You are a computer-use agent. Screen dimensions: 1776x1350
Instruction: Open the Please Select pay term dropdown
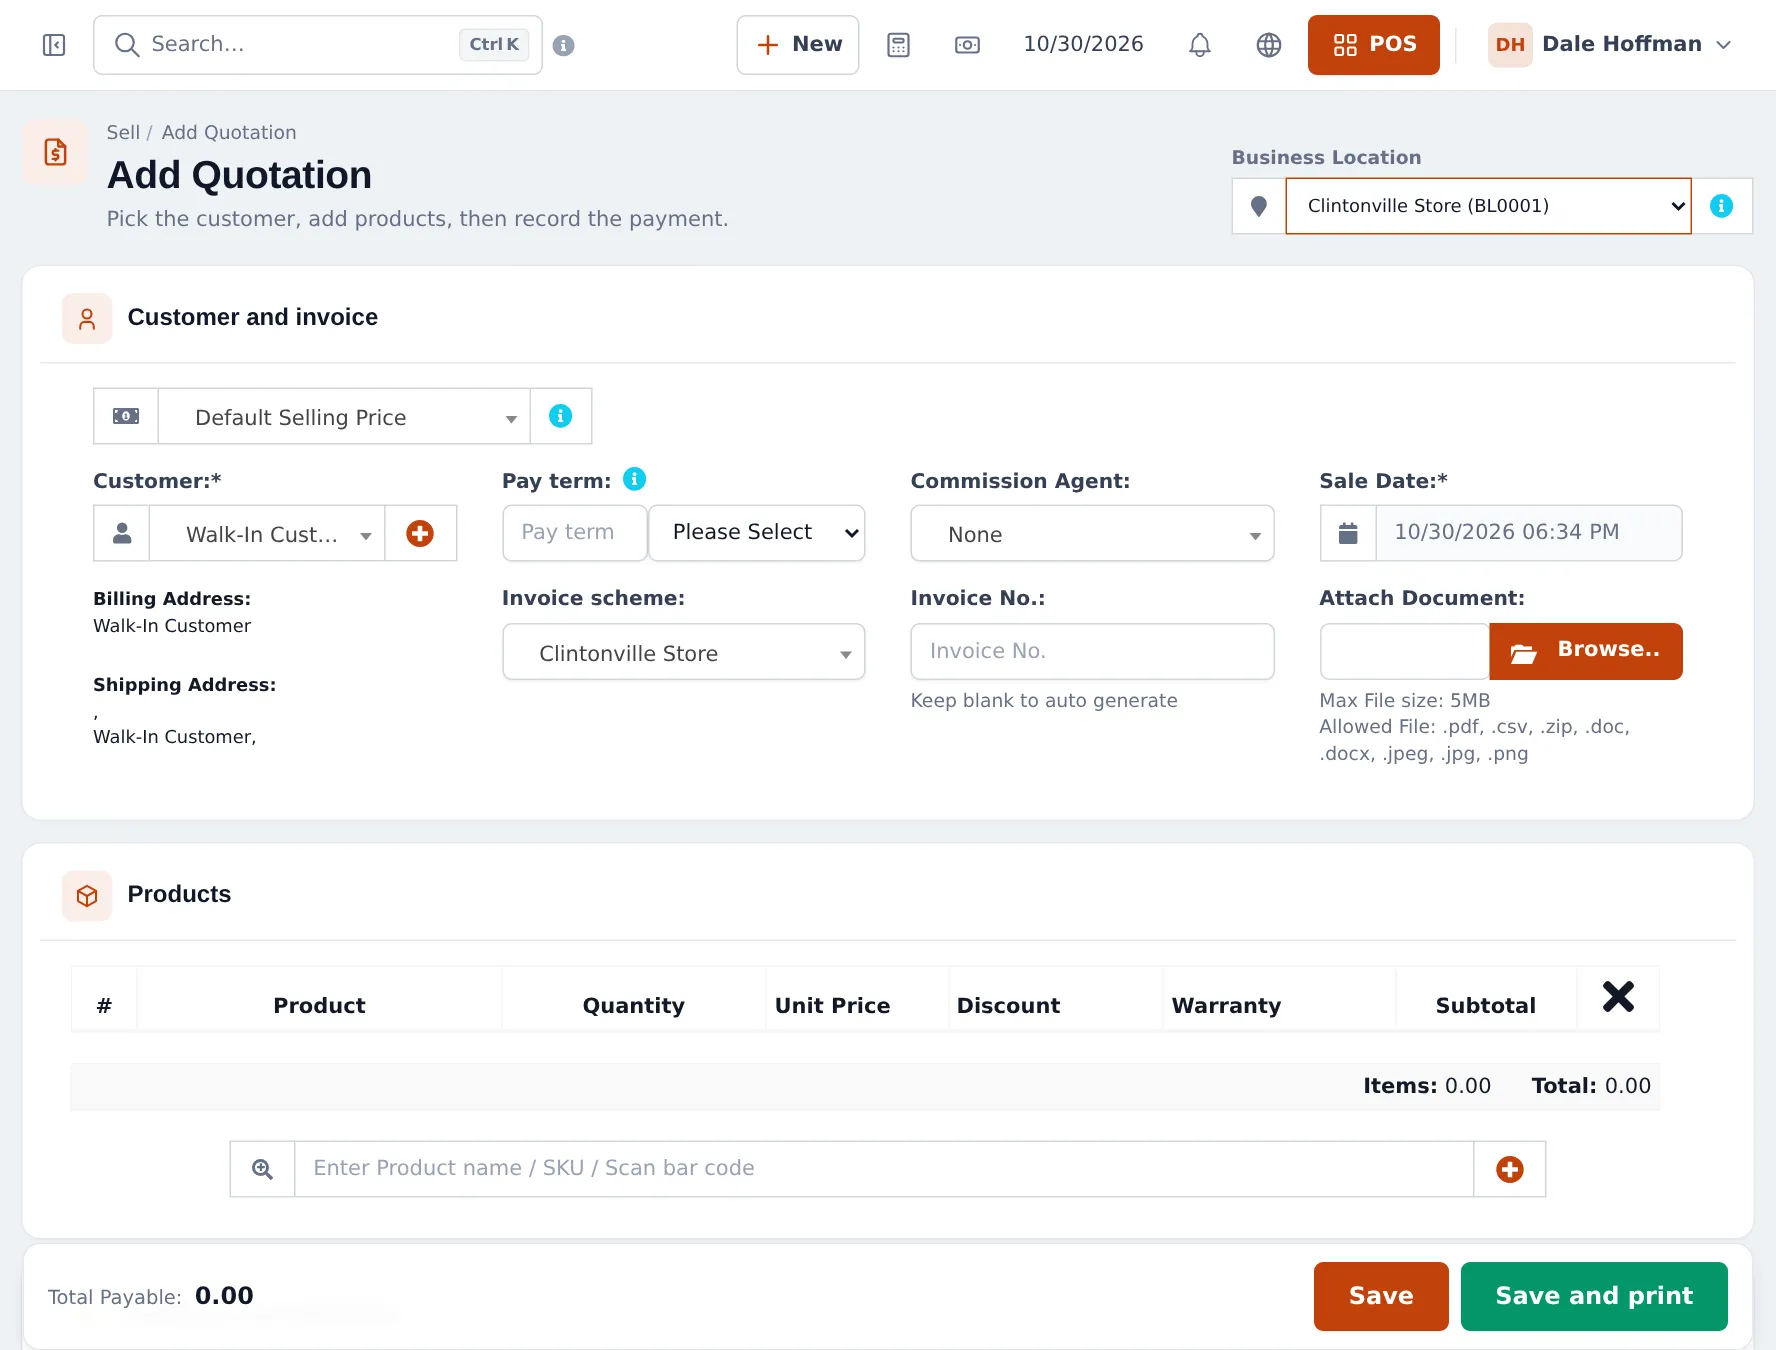pos(757,533)
